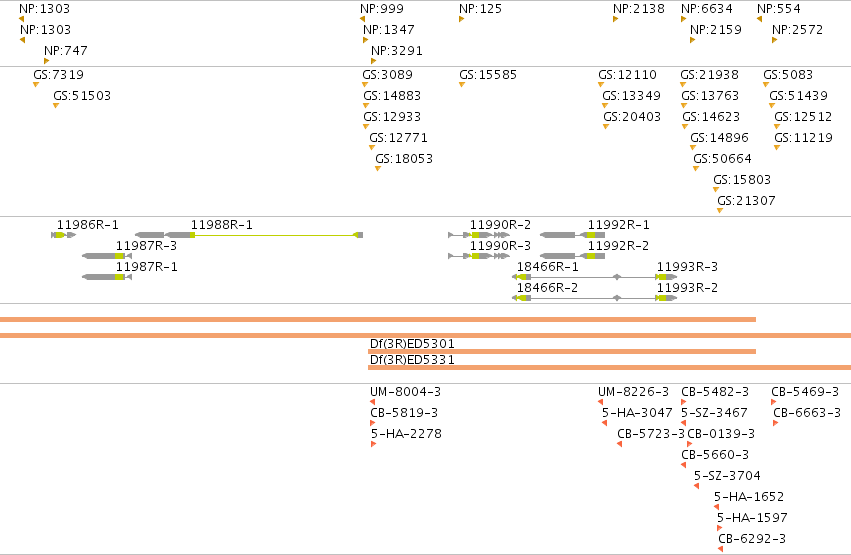Select the CB-5819-3 red marker

pyautogui.click(x=373, y=423)
